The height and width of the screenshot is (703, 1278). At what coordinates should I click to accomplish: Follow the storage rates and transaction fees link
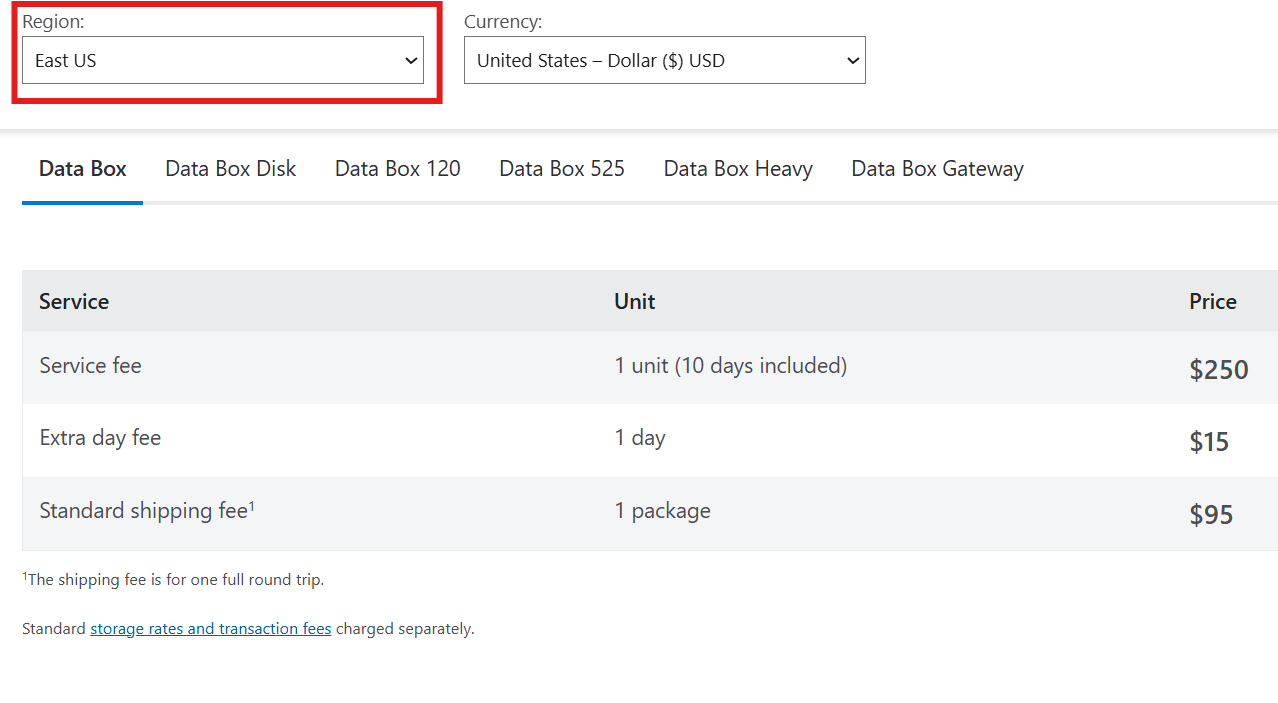[x=211, y=629]
